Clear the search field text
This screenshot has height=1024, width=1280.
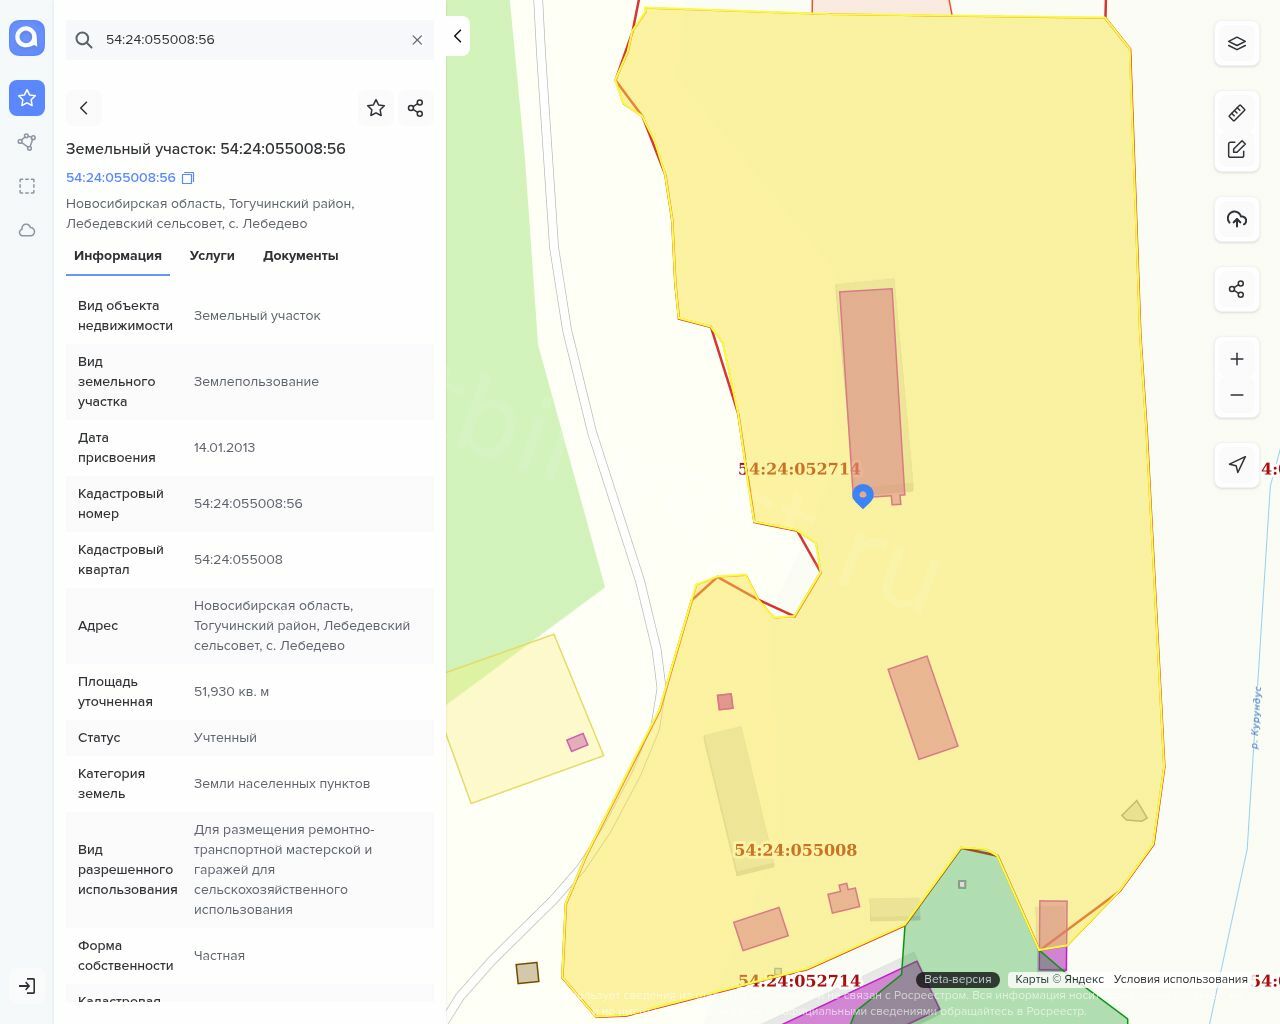point(417,40)
